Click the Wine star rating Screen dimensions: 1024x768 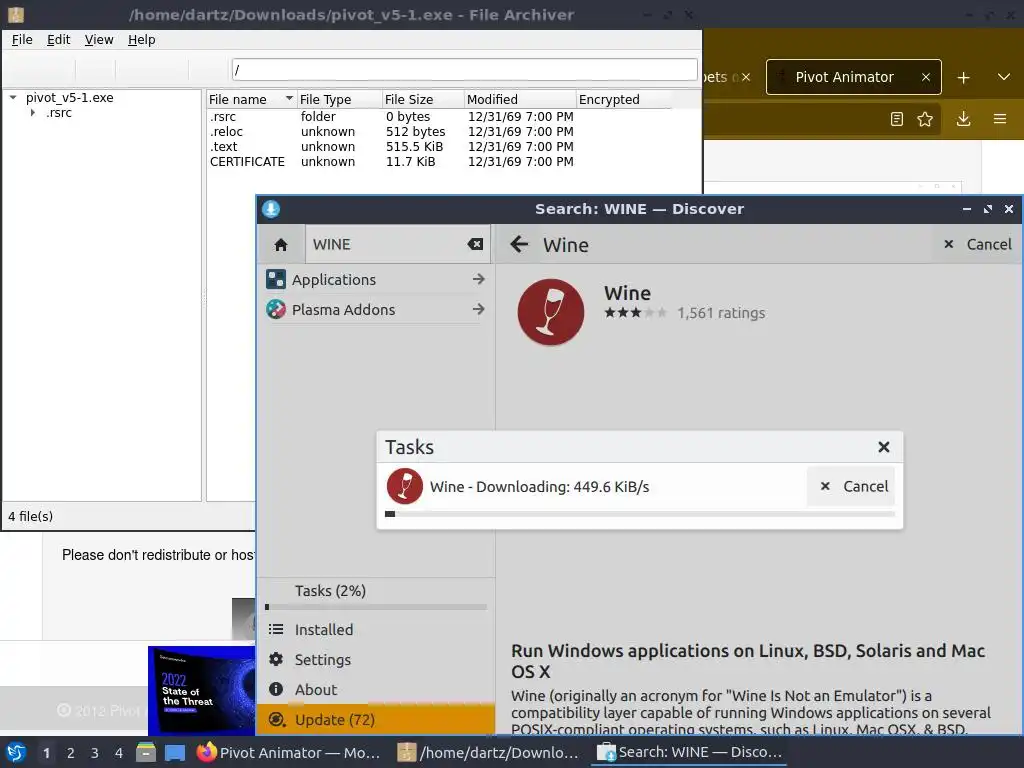[635, 313]
